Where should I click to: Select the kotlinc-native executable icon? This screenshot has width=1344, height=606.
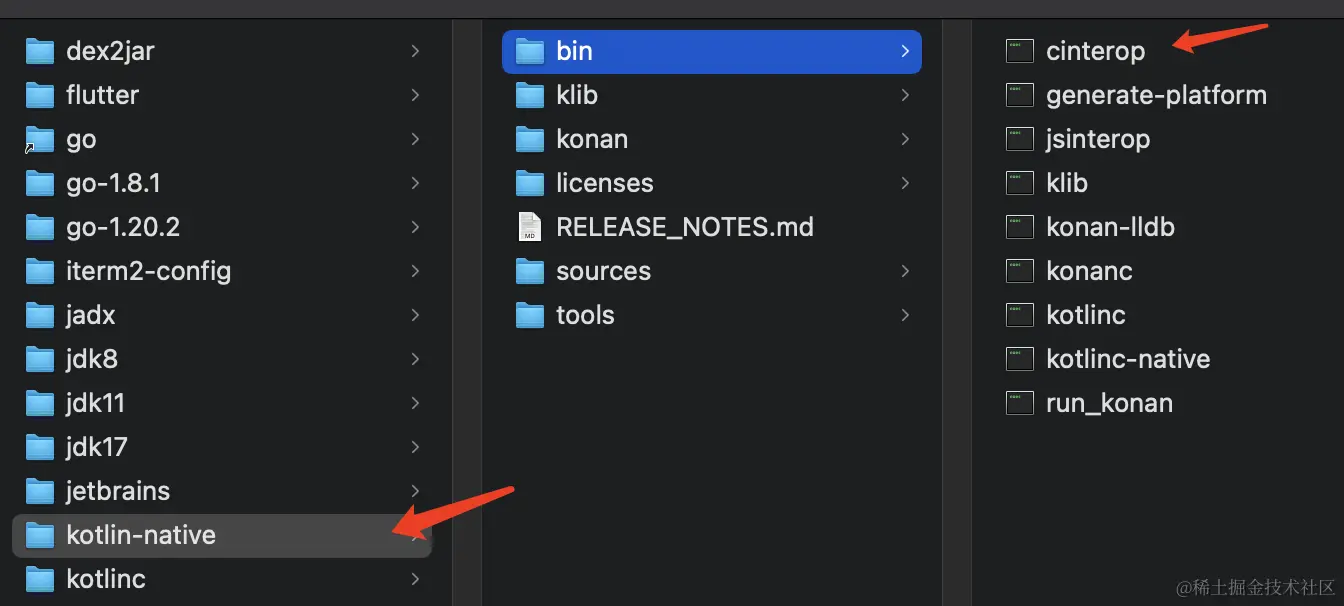point(1019,359)
